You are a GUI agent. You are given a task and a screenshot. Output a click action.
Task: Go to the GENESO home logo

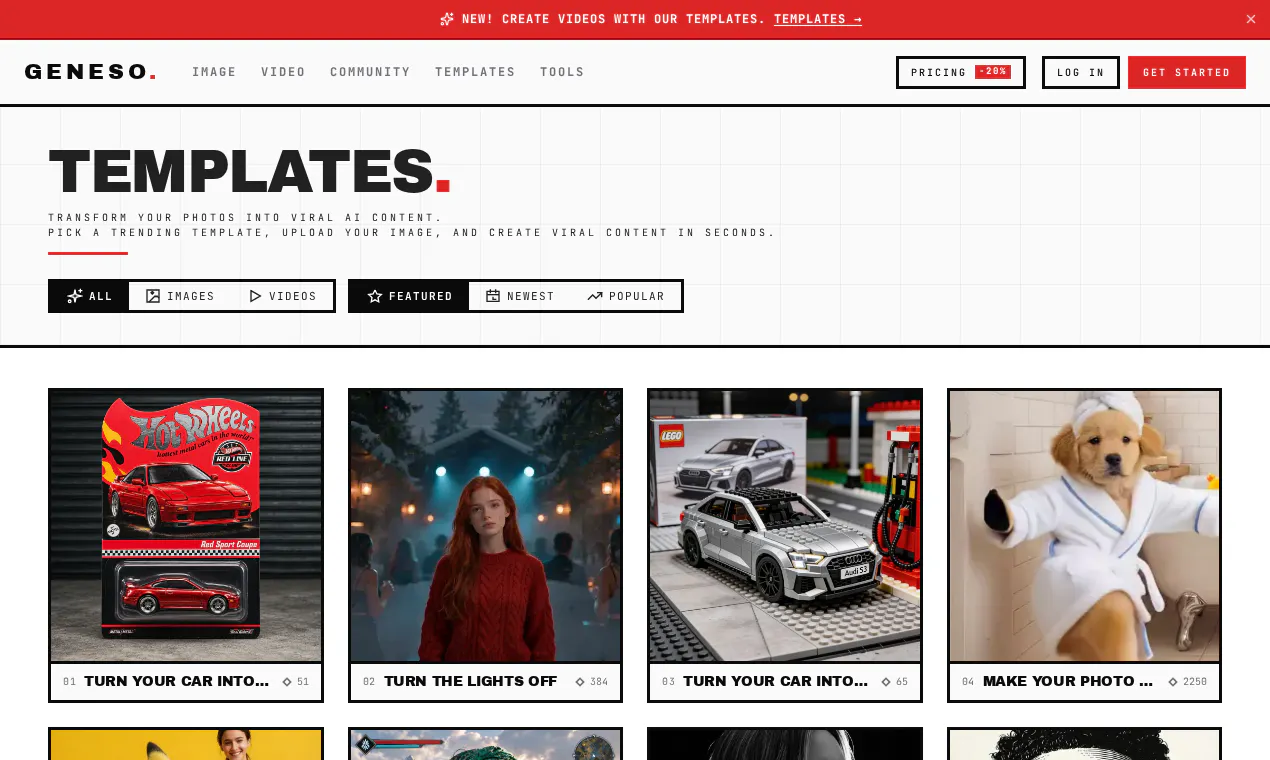point(90,72)
